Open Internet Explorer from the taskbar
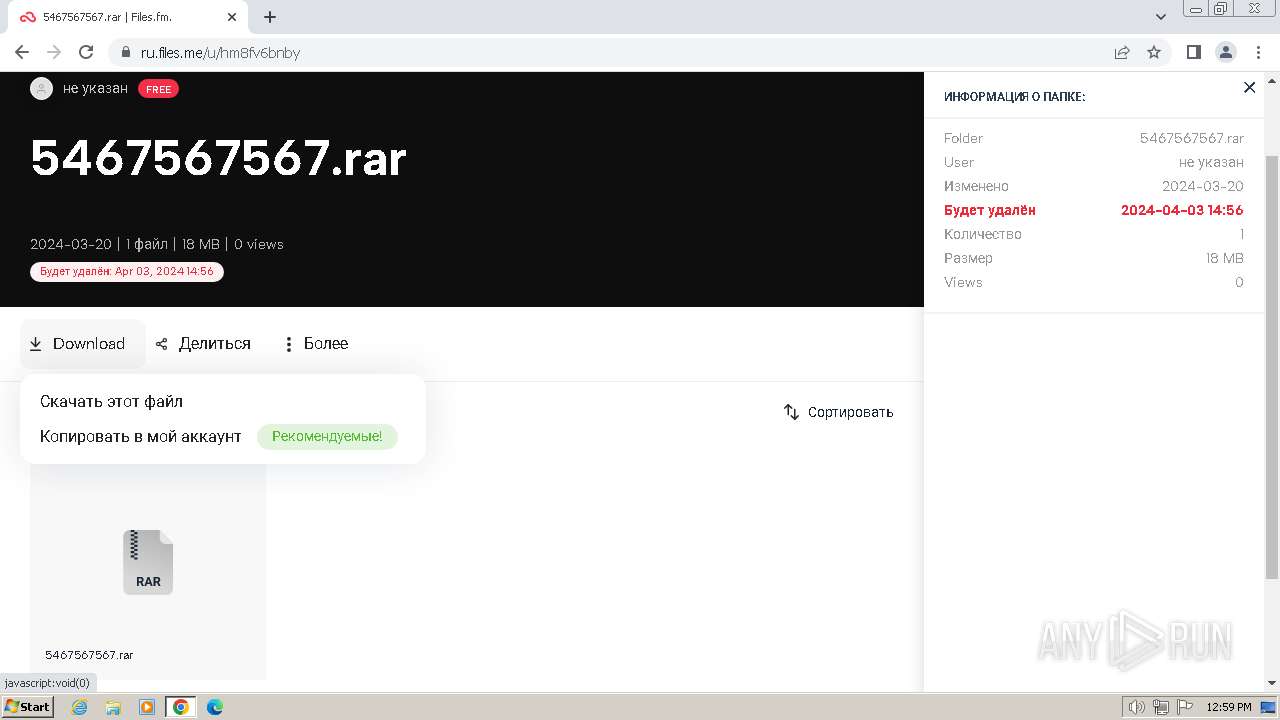Viewport: 1280px width, 720px height. click(80, 707)
